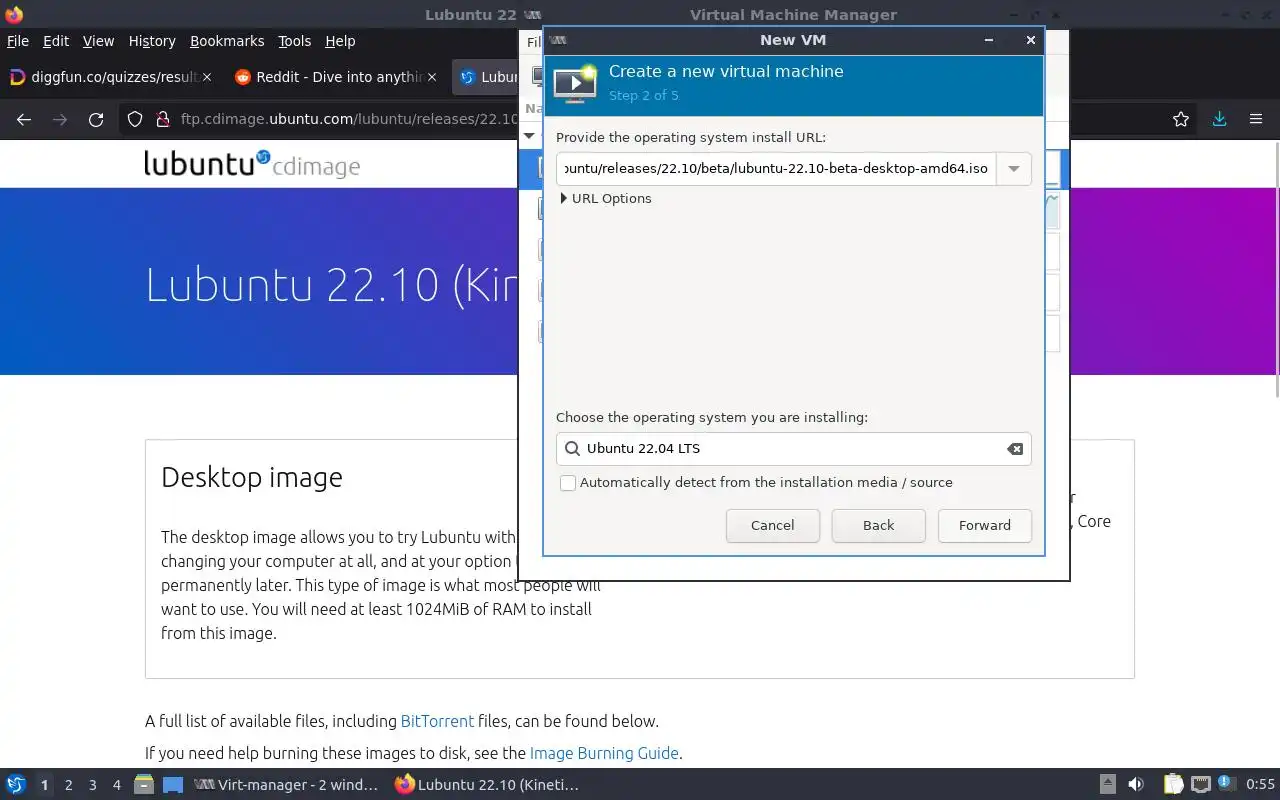Click the update notifier tray icon
The width and height of the screenshot is (1280, 800).
click(x=1226, y=785)
